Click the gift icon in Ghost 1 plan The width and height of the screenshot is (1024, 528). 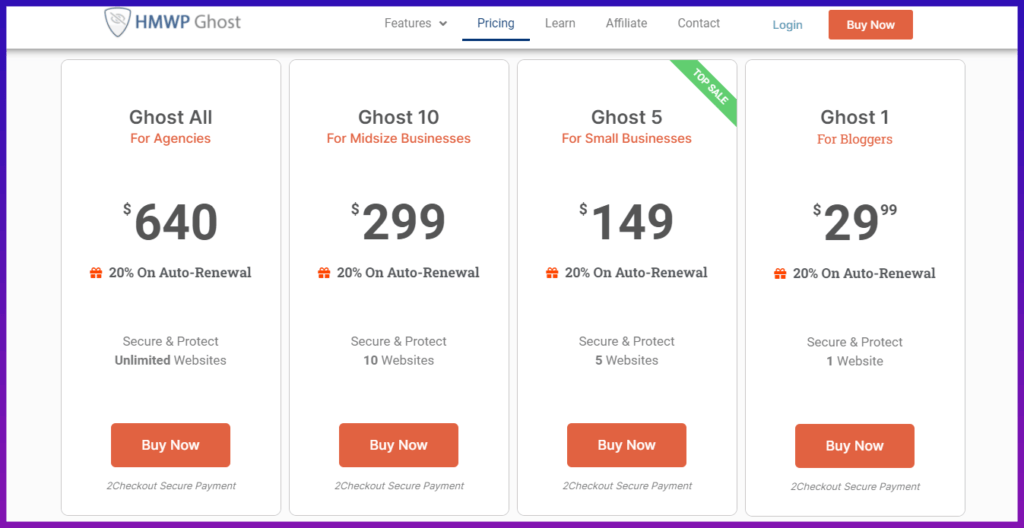(780, 274)
